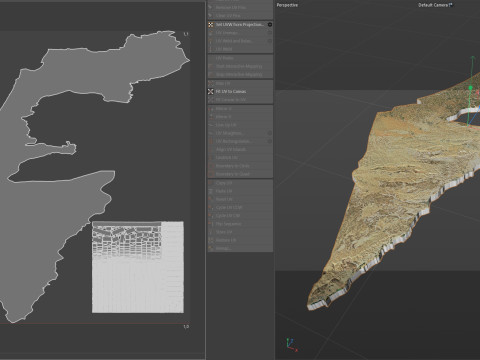480x360 pixels.
Task: Click the Copy UV command
Action: pyautogui.click(x=240, y=183)
